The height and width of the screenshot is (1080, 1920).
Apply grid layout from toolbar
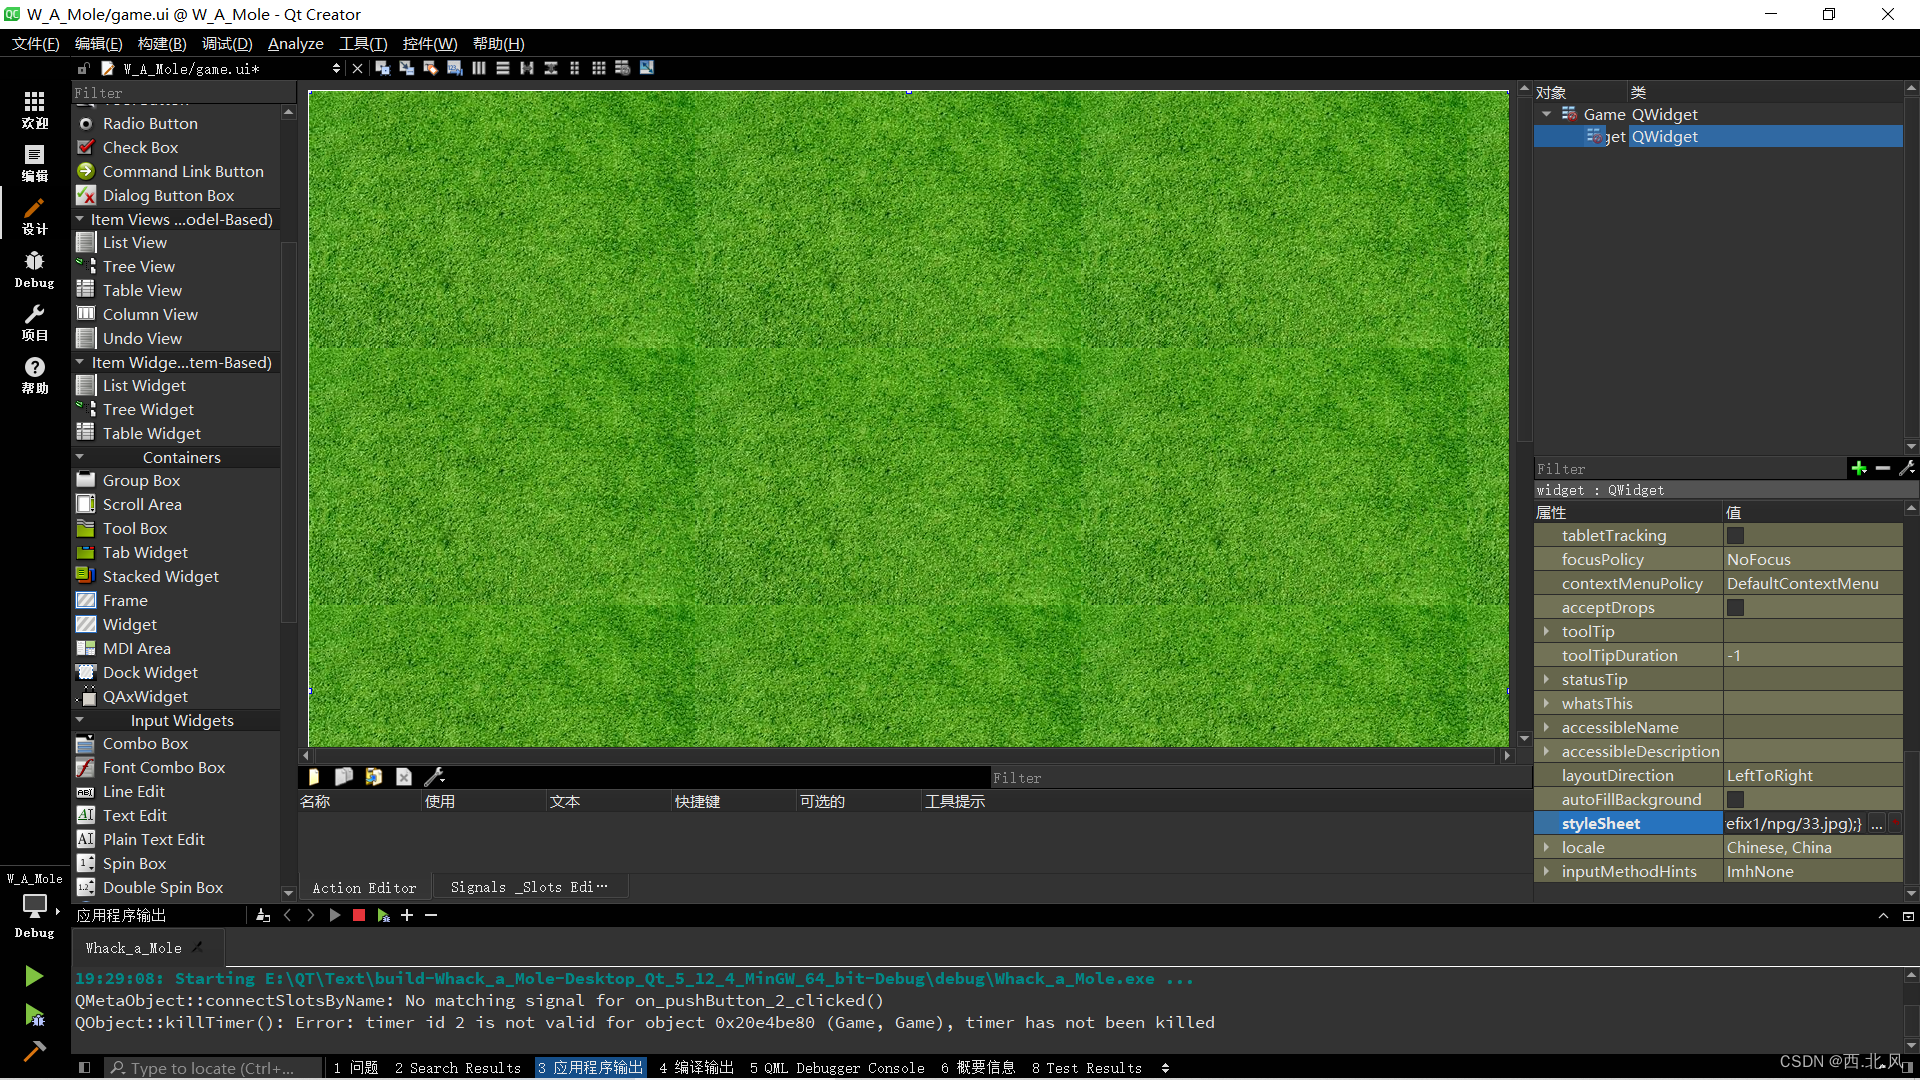point(599,68)
